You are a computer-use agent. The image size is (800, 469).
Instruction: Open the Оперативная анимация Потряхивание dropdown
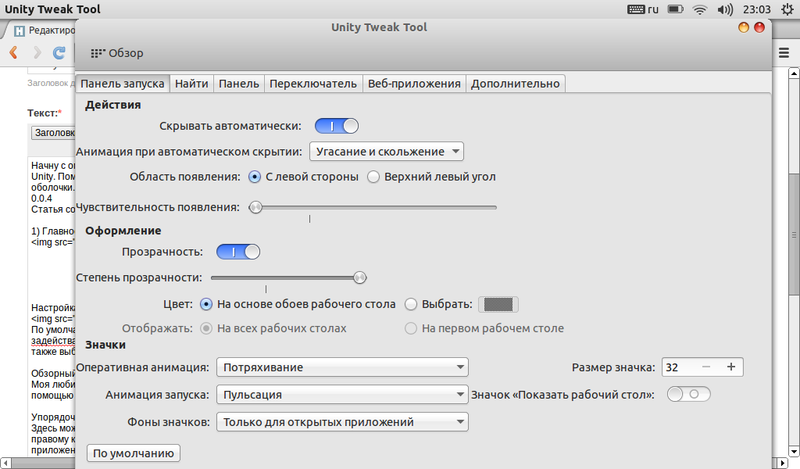[x=342, y=367]
